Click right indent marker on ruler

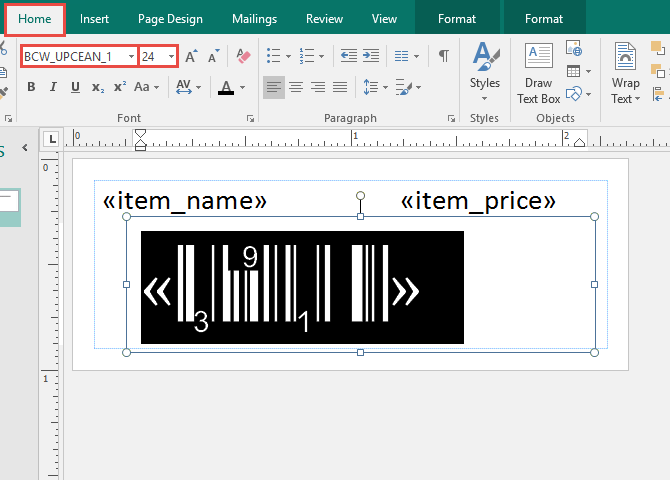click(x=579, y=142)
